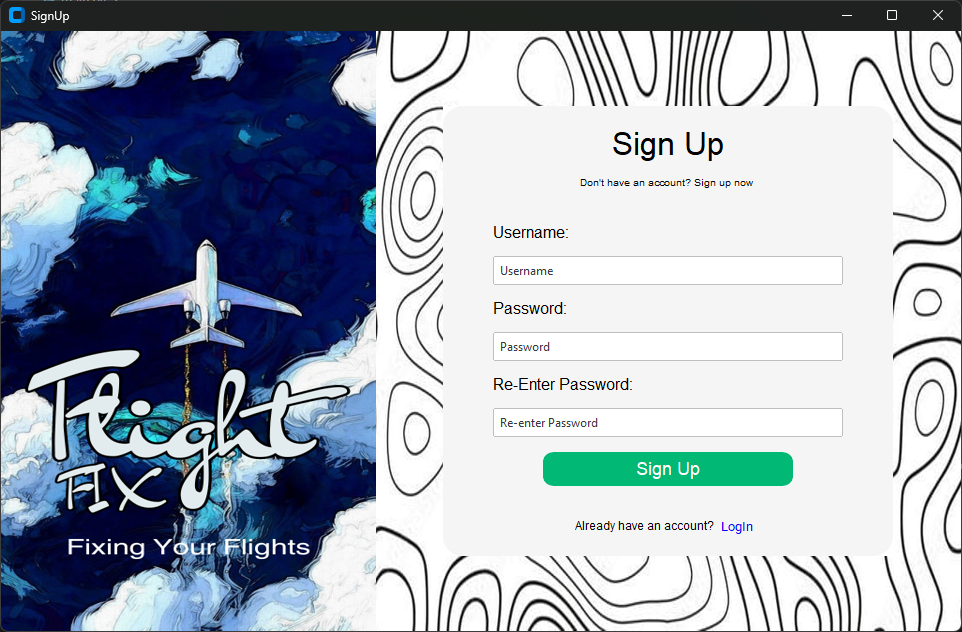Screen dimensions: 962x632
Task: Maximize the SignUp window
Action: click(892, 15)
